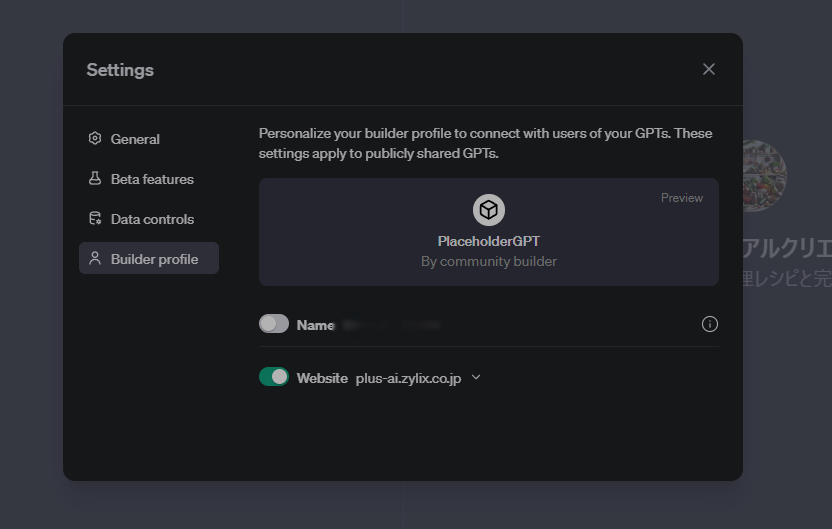Click the Builder profile person icon
832x529 pixels.
(95, 259)
